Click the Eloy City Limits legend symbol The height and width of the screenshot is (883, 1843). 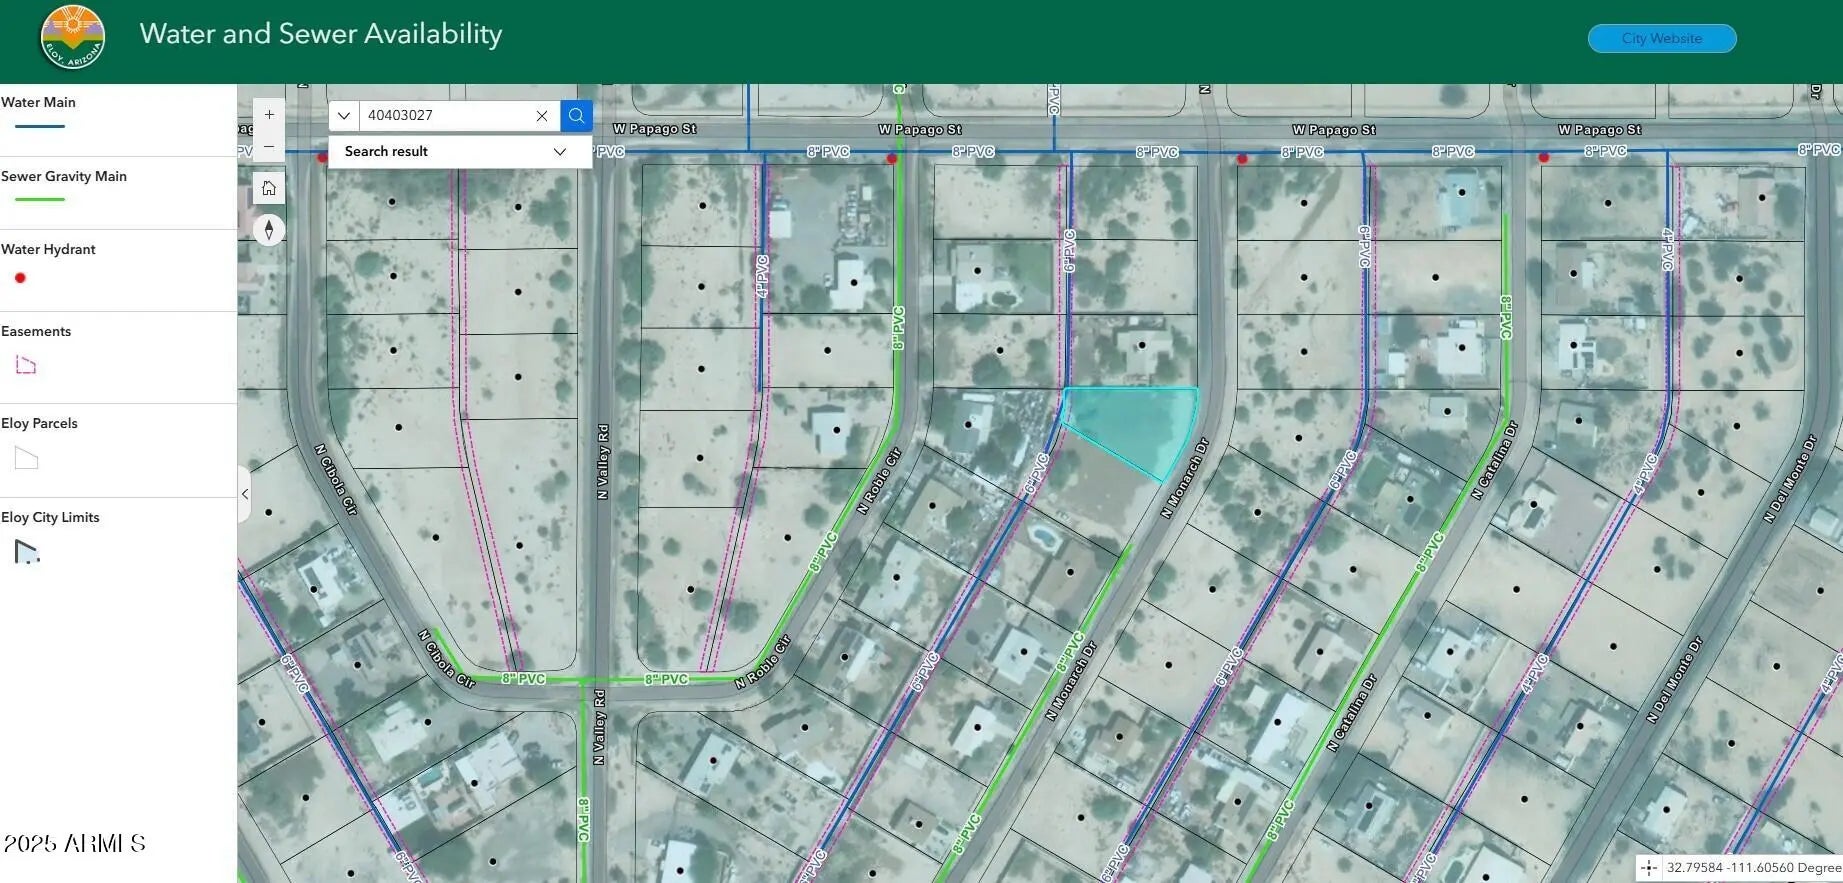point(26,551)
